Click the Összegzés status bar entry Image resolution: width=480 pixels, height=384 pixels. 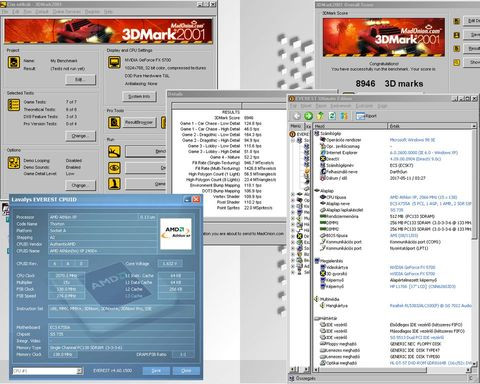[303, 378]
